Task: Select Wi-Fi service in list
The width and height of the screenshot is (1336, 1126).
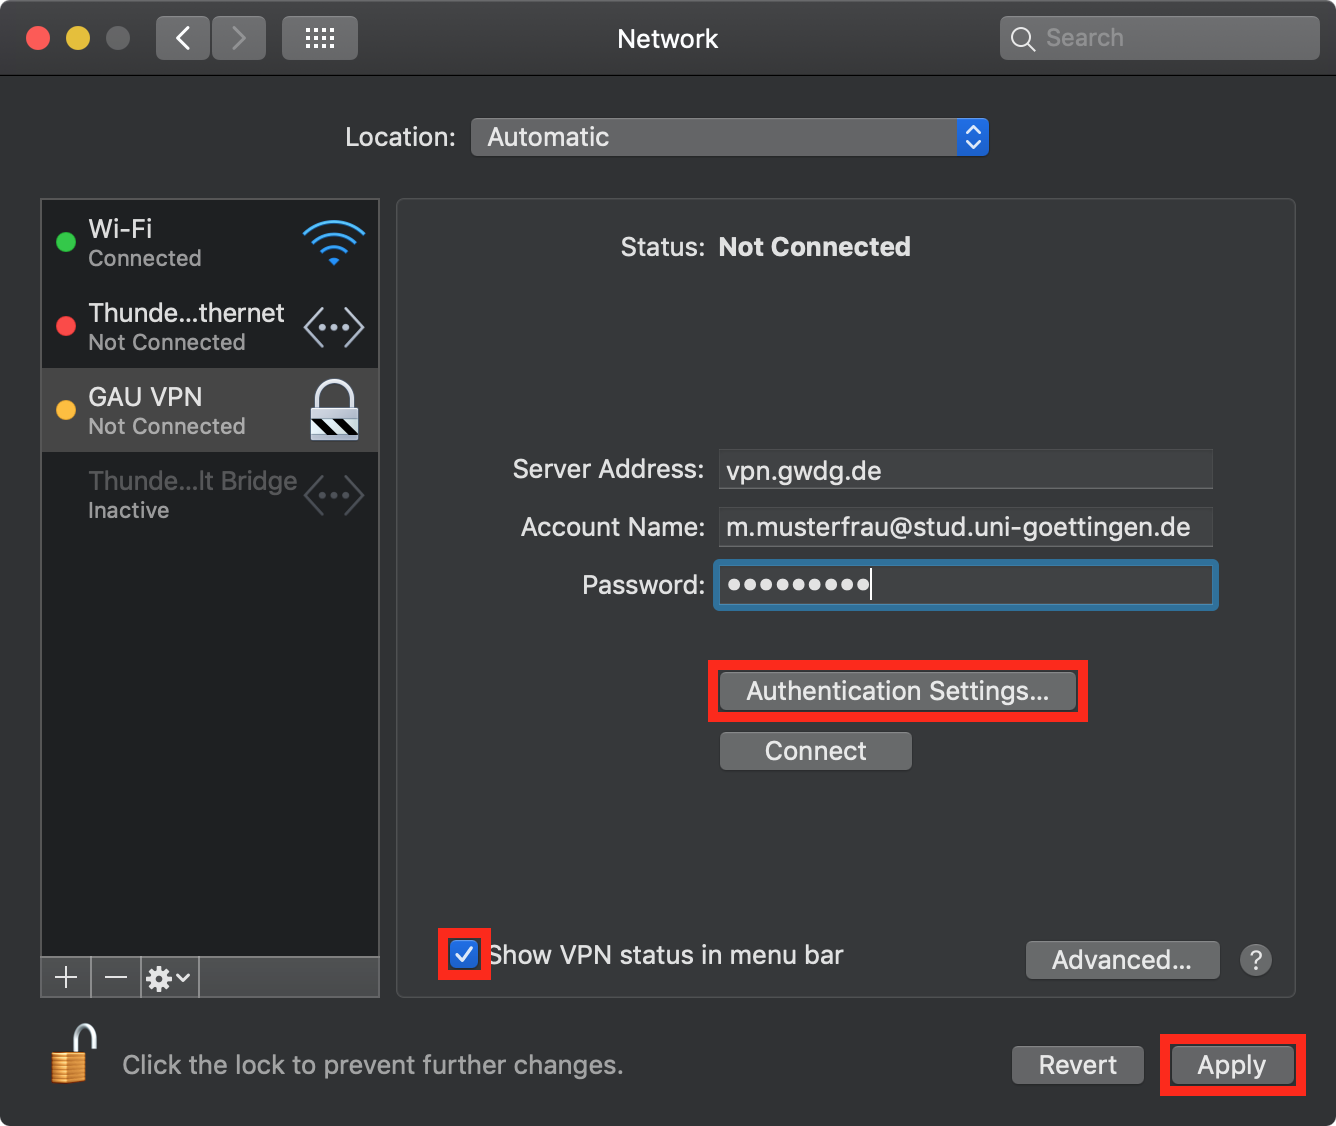Action: point(210,242)
